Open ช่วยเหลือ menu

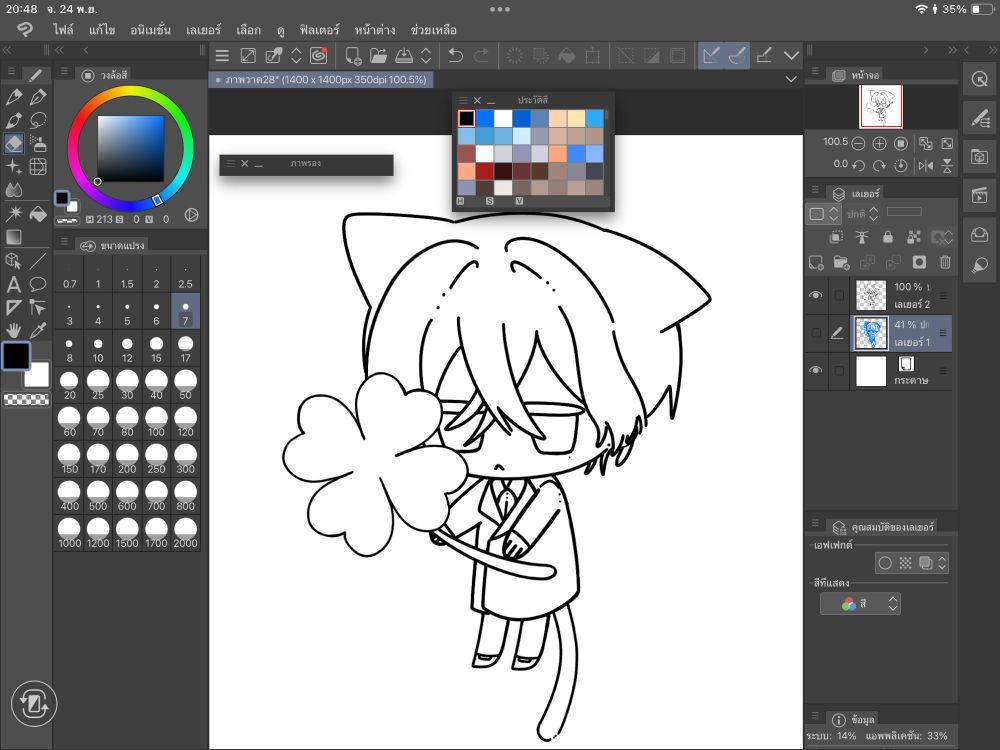point(434,30)
